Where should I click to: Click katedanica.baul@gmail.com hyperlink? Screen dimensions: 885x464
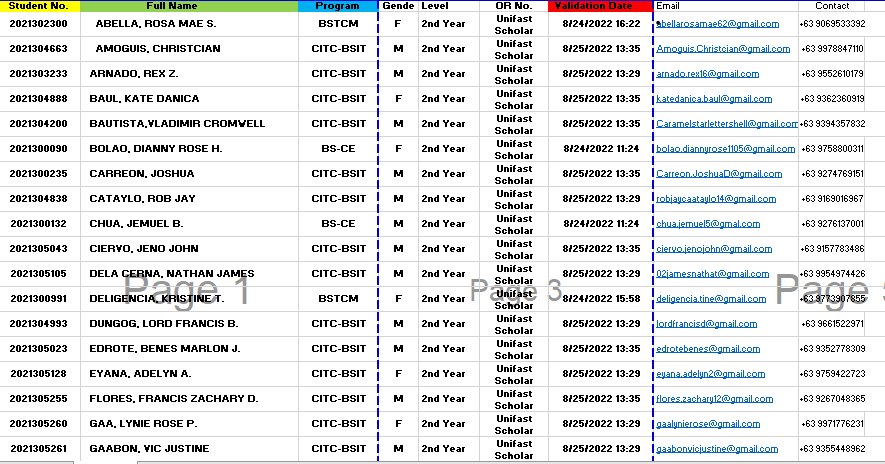(714, 99)
